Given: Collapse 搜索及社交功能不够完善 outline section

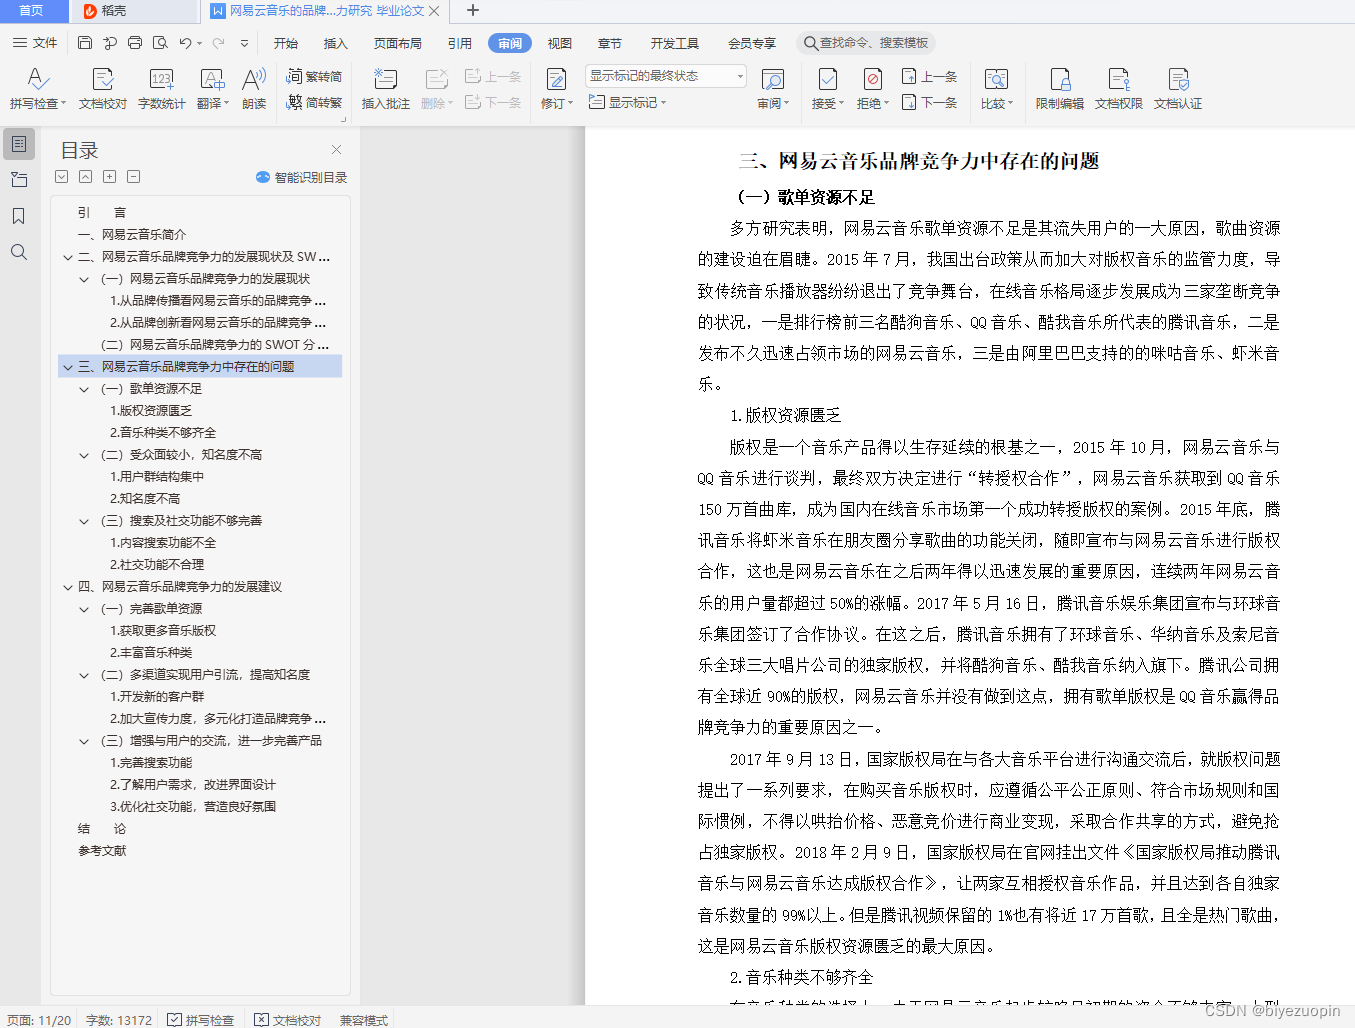Looking at the screenshot, I should click(x=84, y=521).
